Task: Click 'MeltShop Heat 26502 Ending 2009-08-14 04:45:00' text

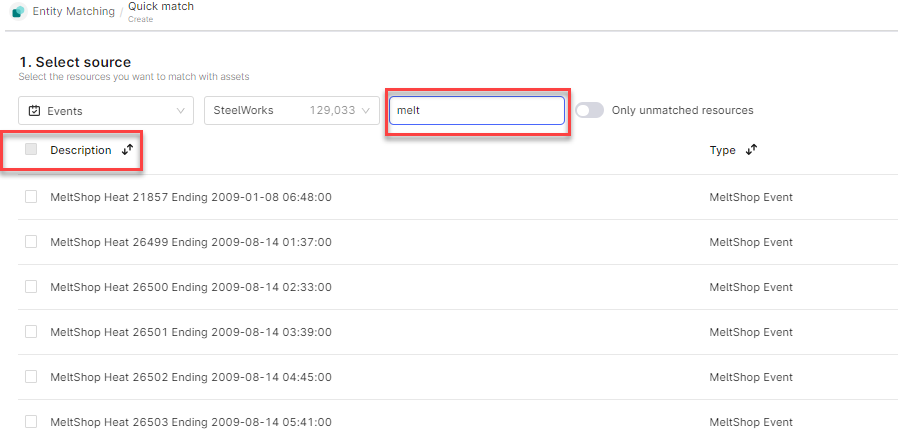Action: tap(191, 377)
